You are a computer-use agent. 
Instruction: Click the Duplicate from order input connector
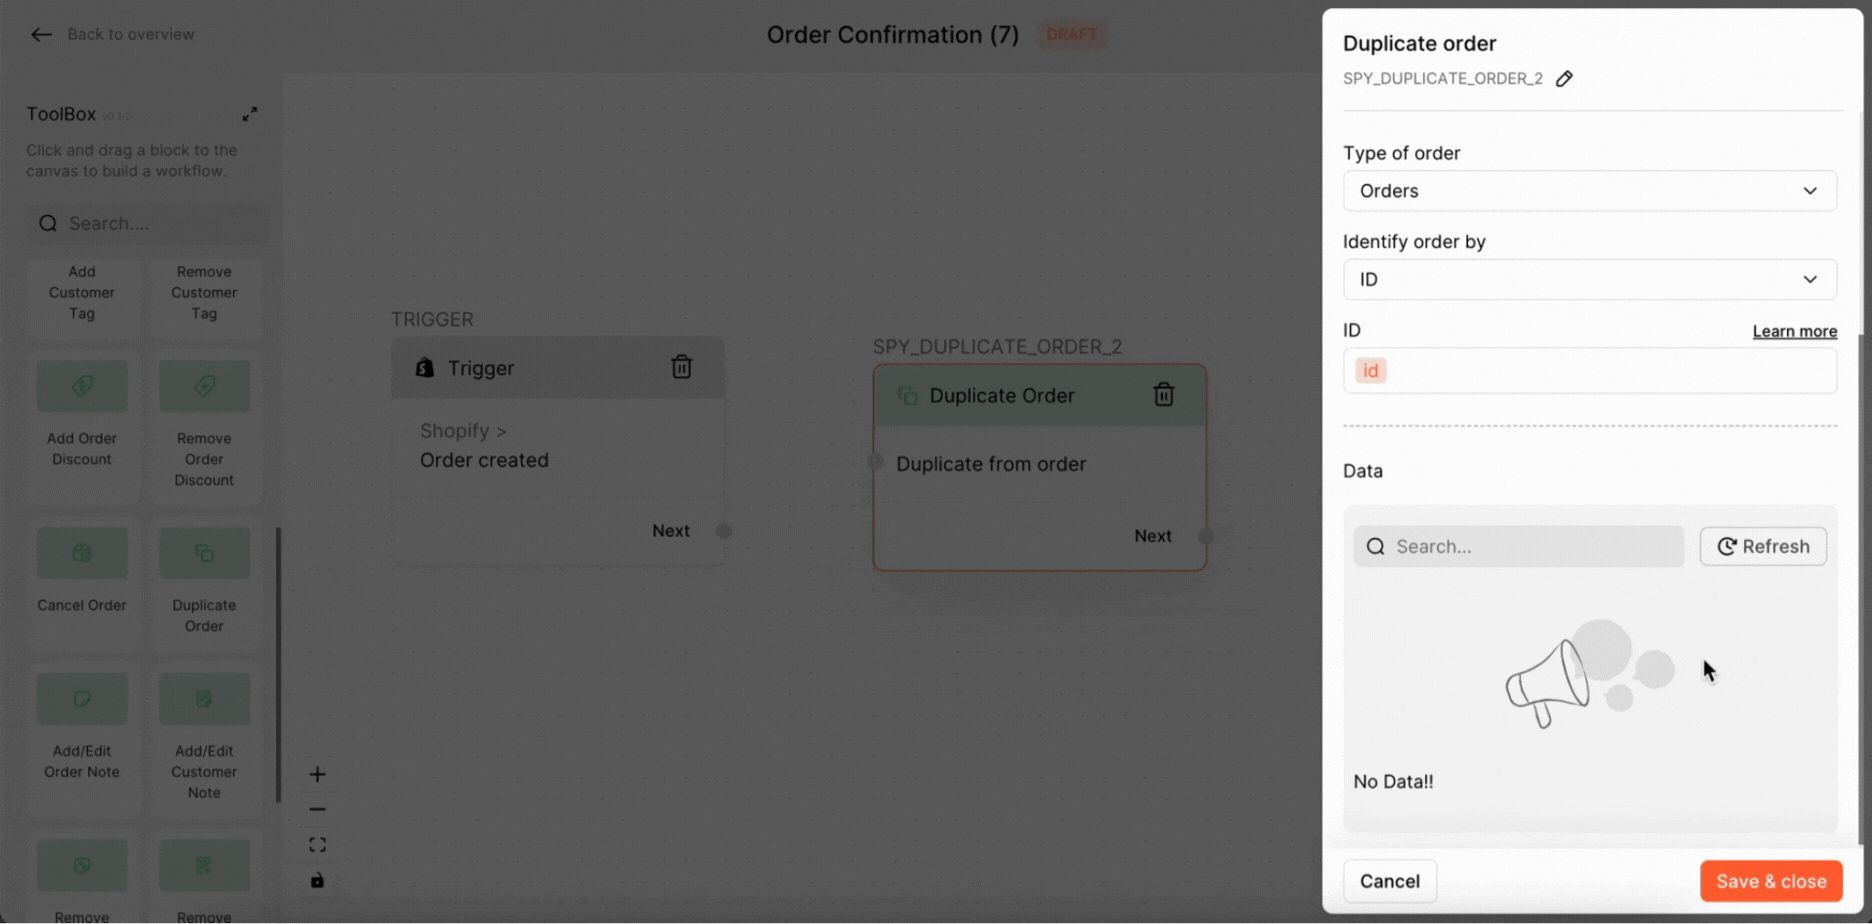tap(875, 462)
